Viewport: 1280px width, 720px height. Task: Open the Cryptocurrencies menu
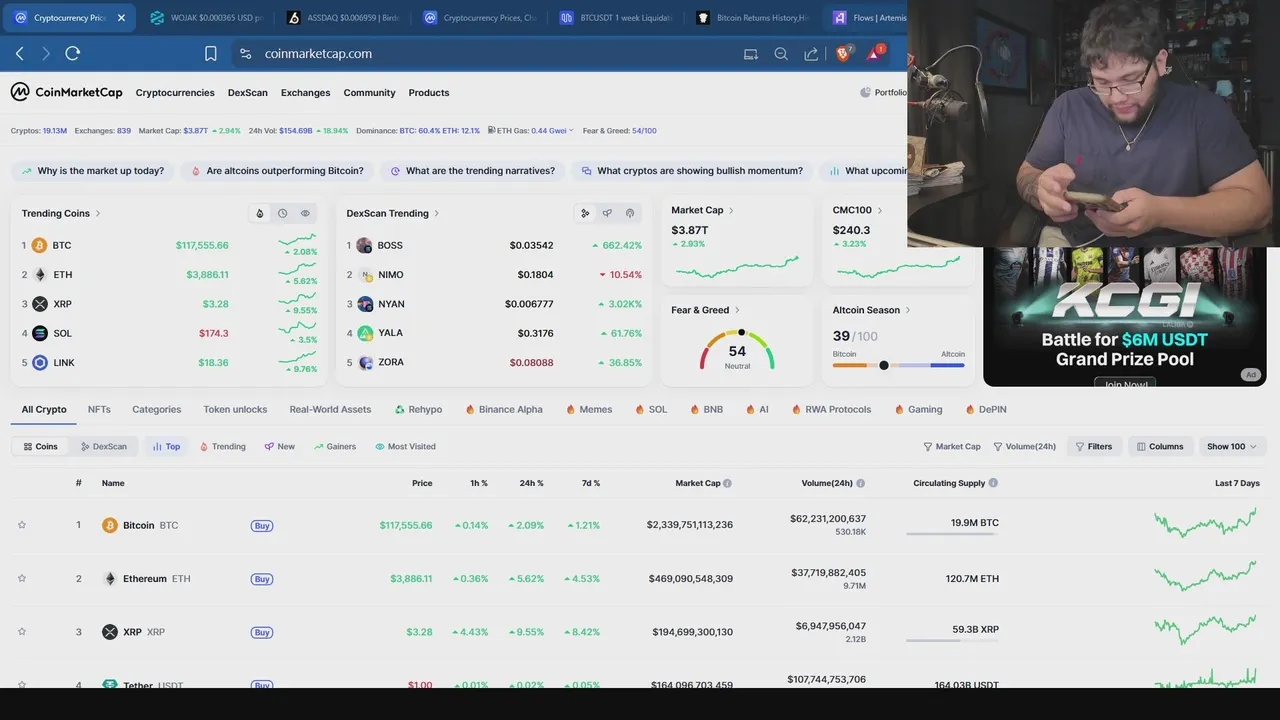(175, 93)
